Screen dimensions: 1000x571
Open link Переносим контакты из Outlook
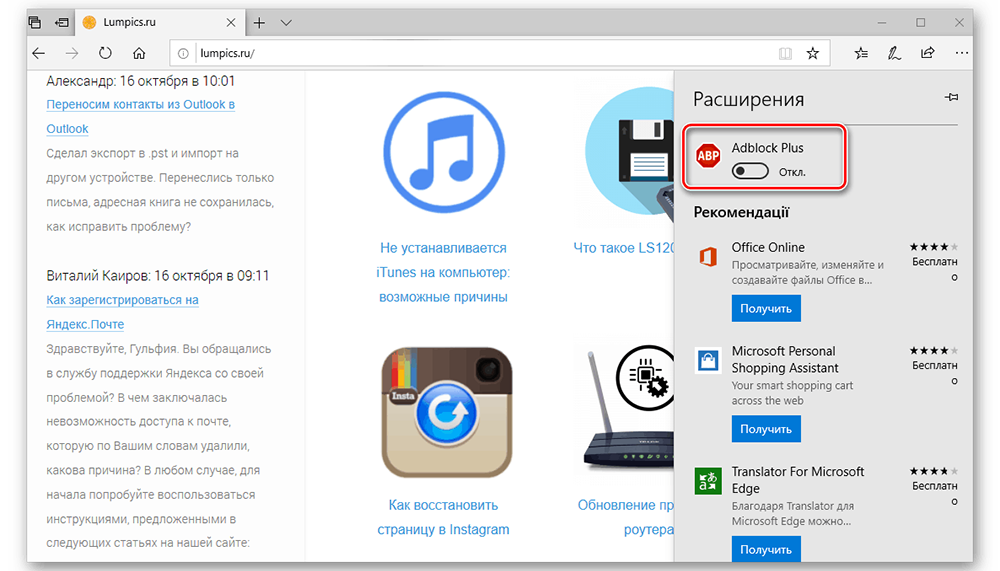tap(140, 117)
